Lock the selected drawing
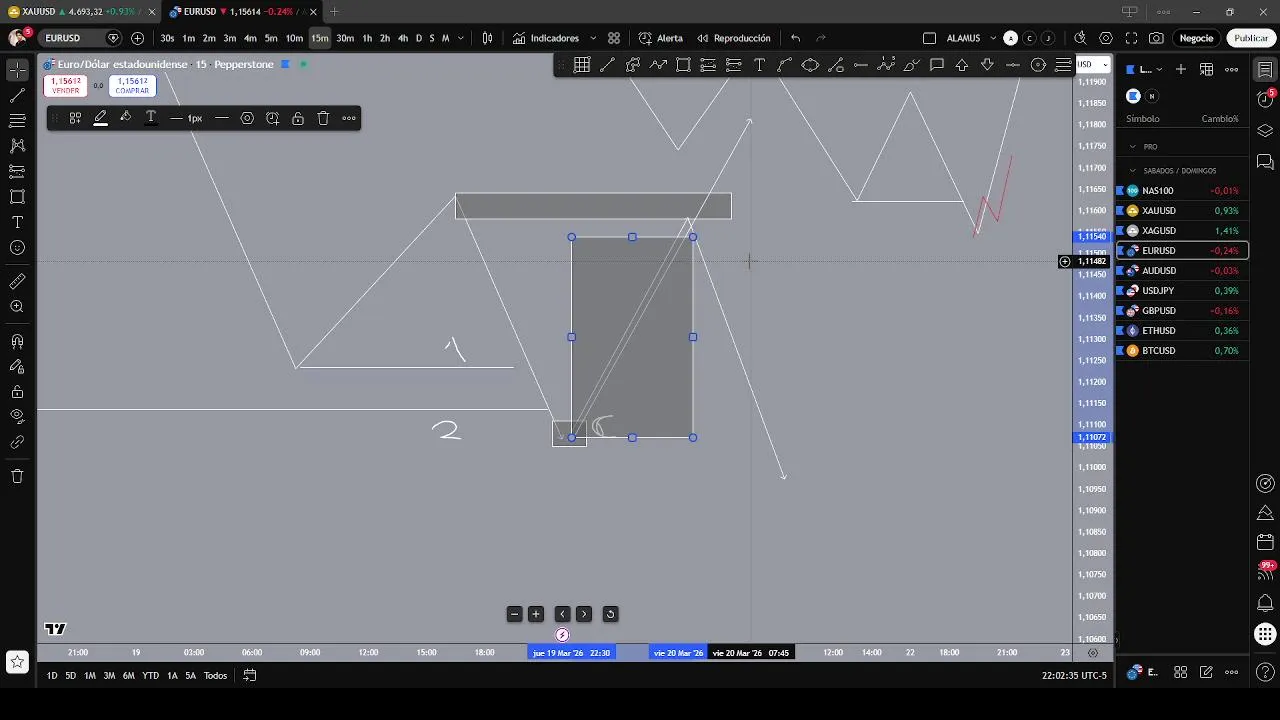Screen dimensions: 1280x720 (x=298, y=118)
